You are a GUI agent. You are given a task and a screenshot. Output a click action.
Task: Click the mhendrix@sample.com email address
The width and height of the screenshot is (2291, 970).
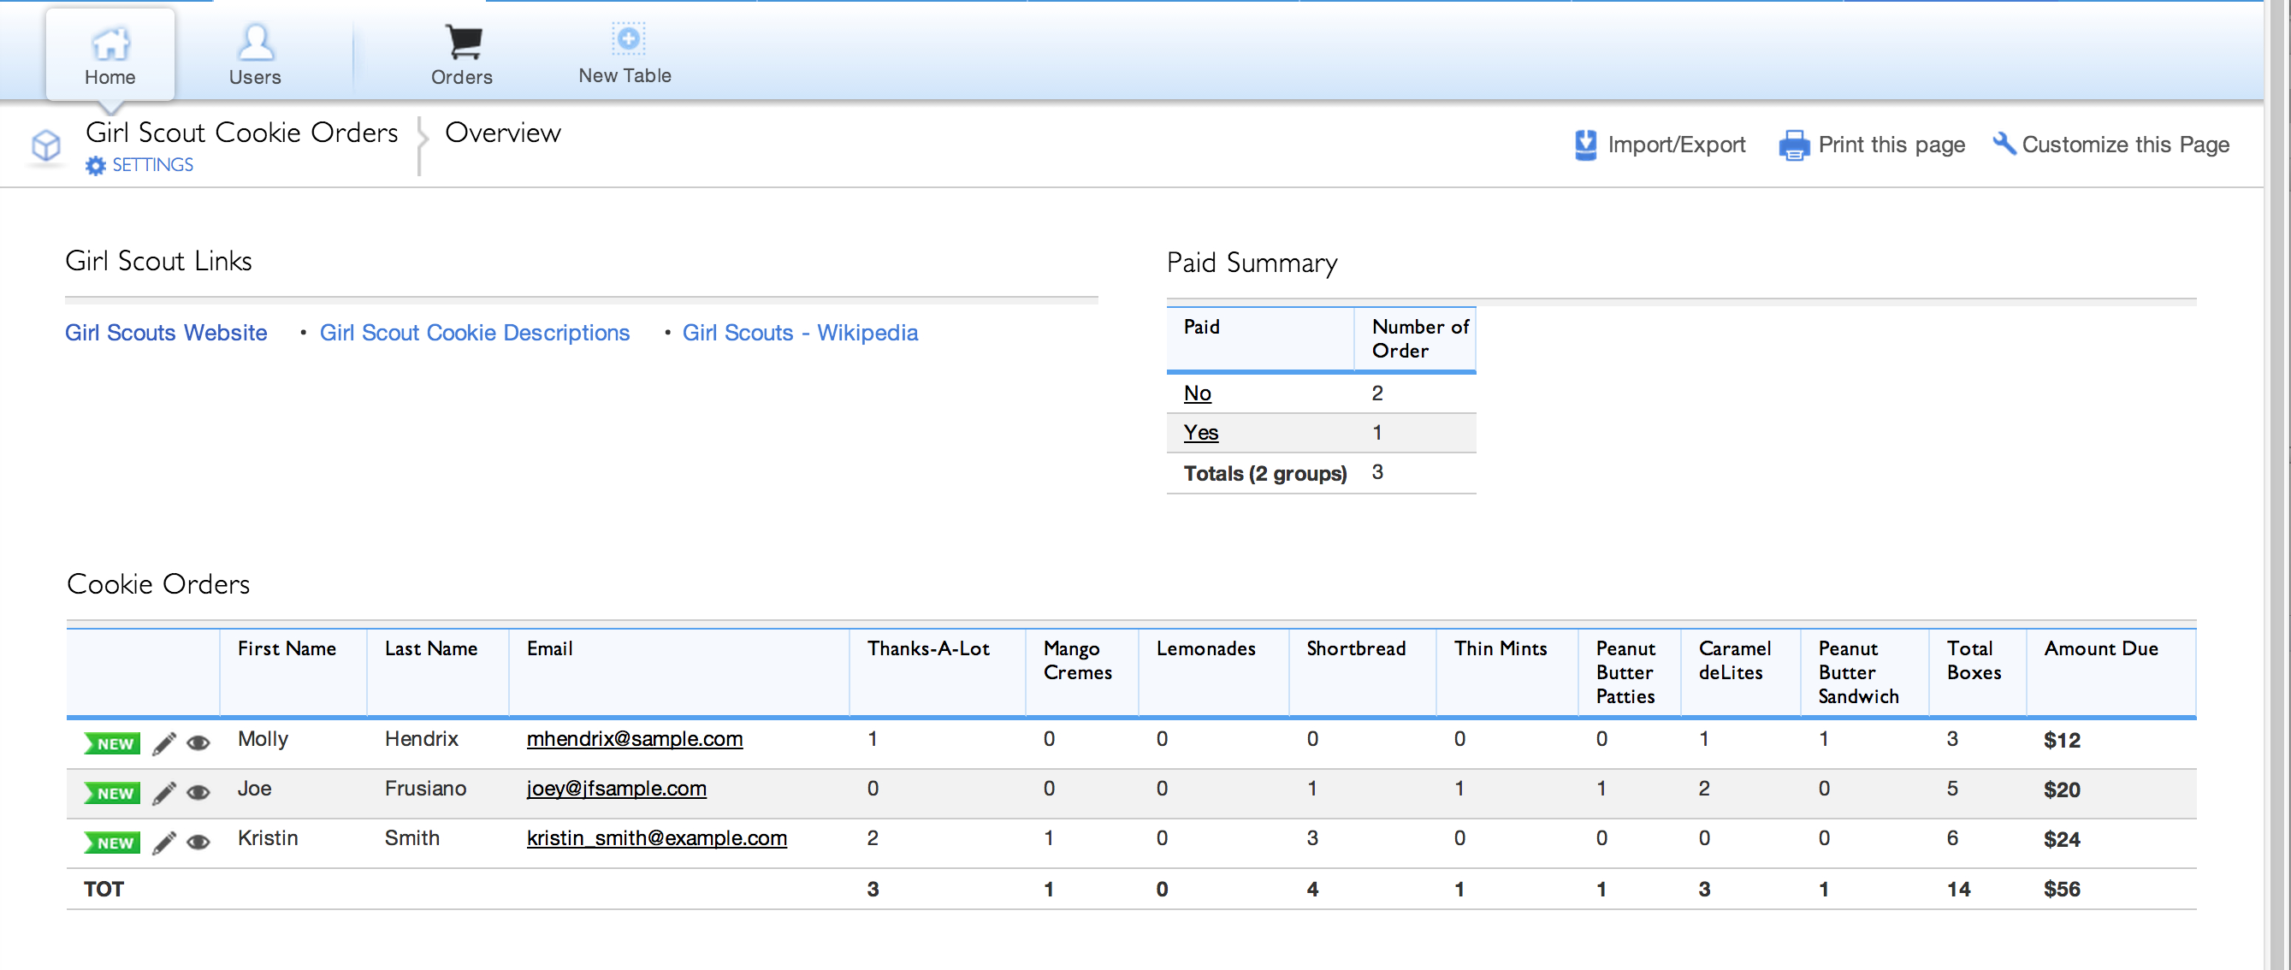pos(634,739)
